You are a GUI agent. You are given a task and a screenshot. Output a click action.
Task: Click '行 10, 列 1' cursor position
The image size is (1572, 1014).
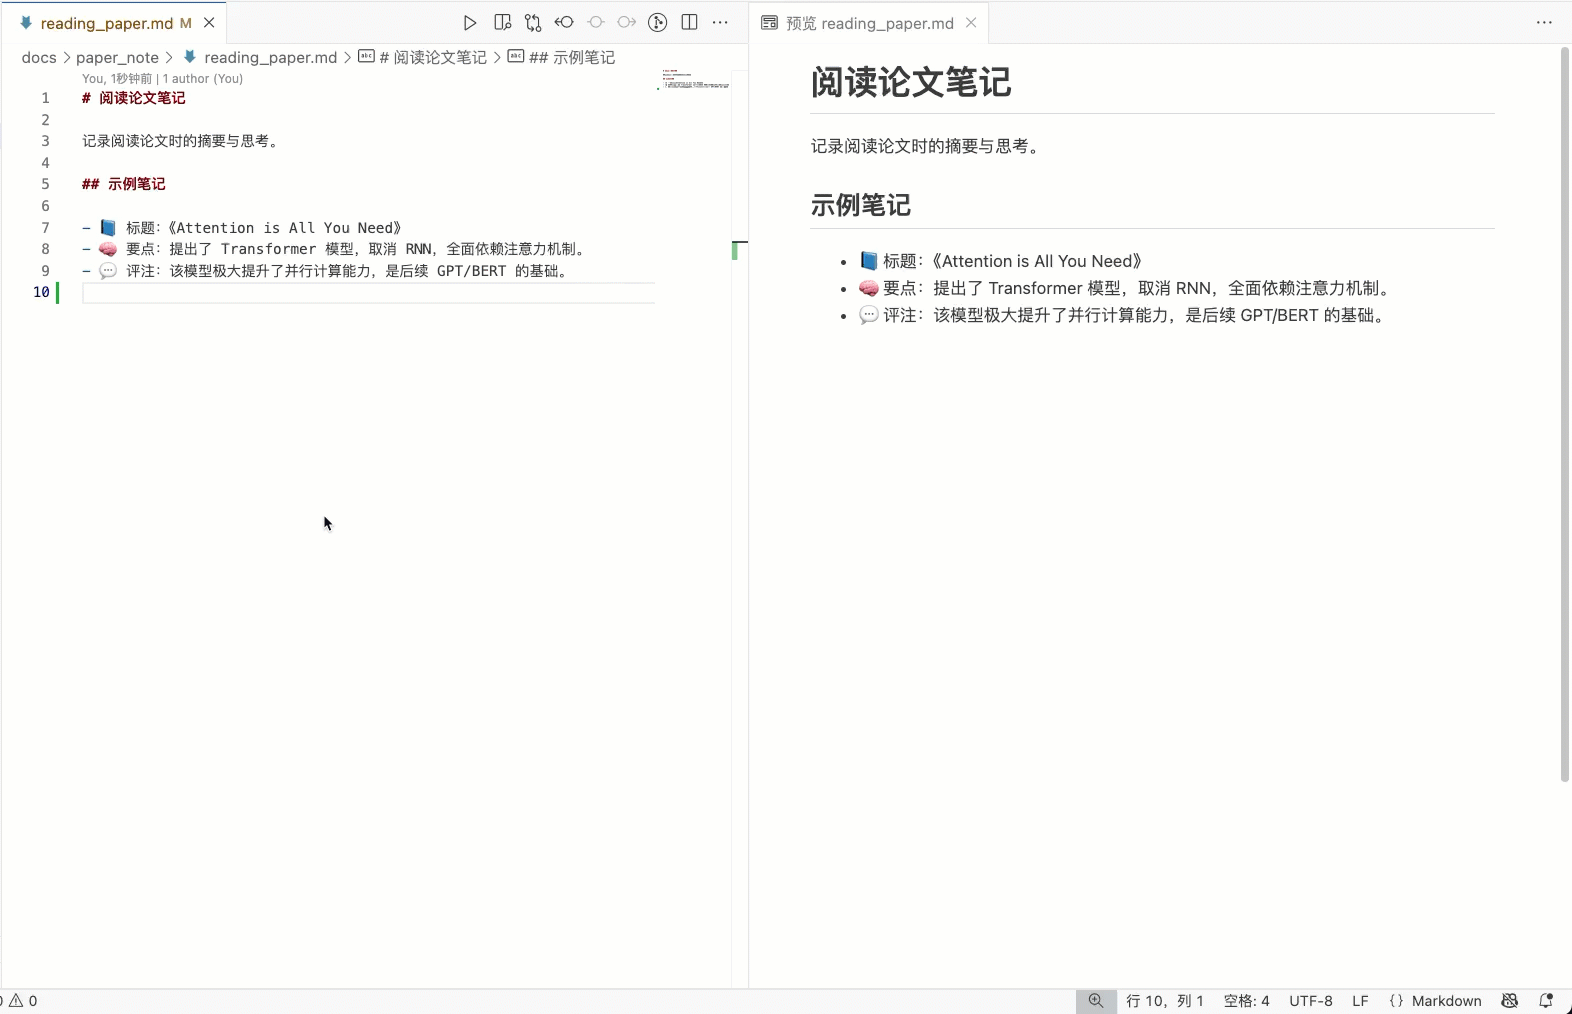coord(1165,1000)
